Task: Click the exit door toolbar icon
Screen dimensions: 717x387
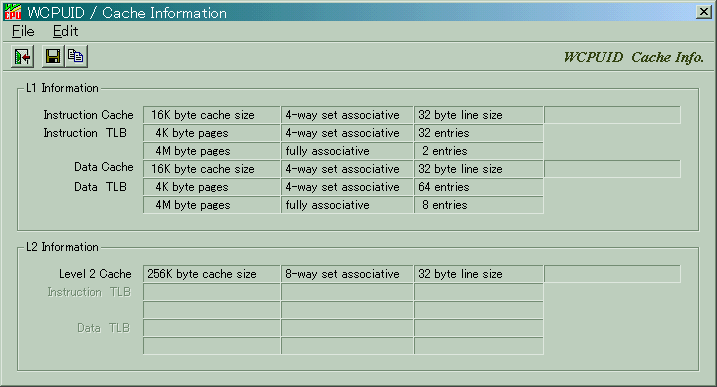Action: click(x=22, y=57)
